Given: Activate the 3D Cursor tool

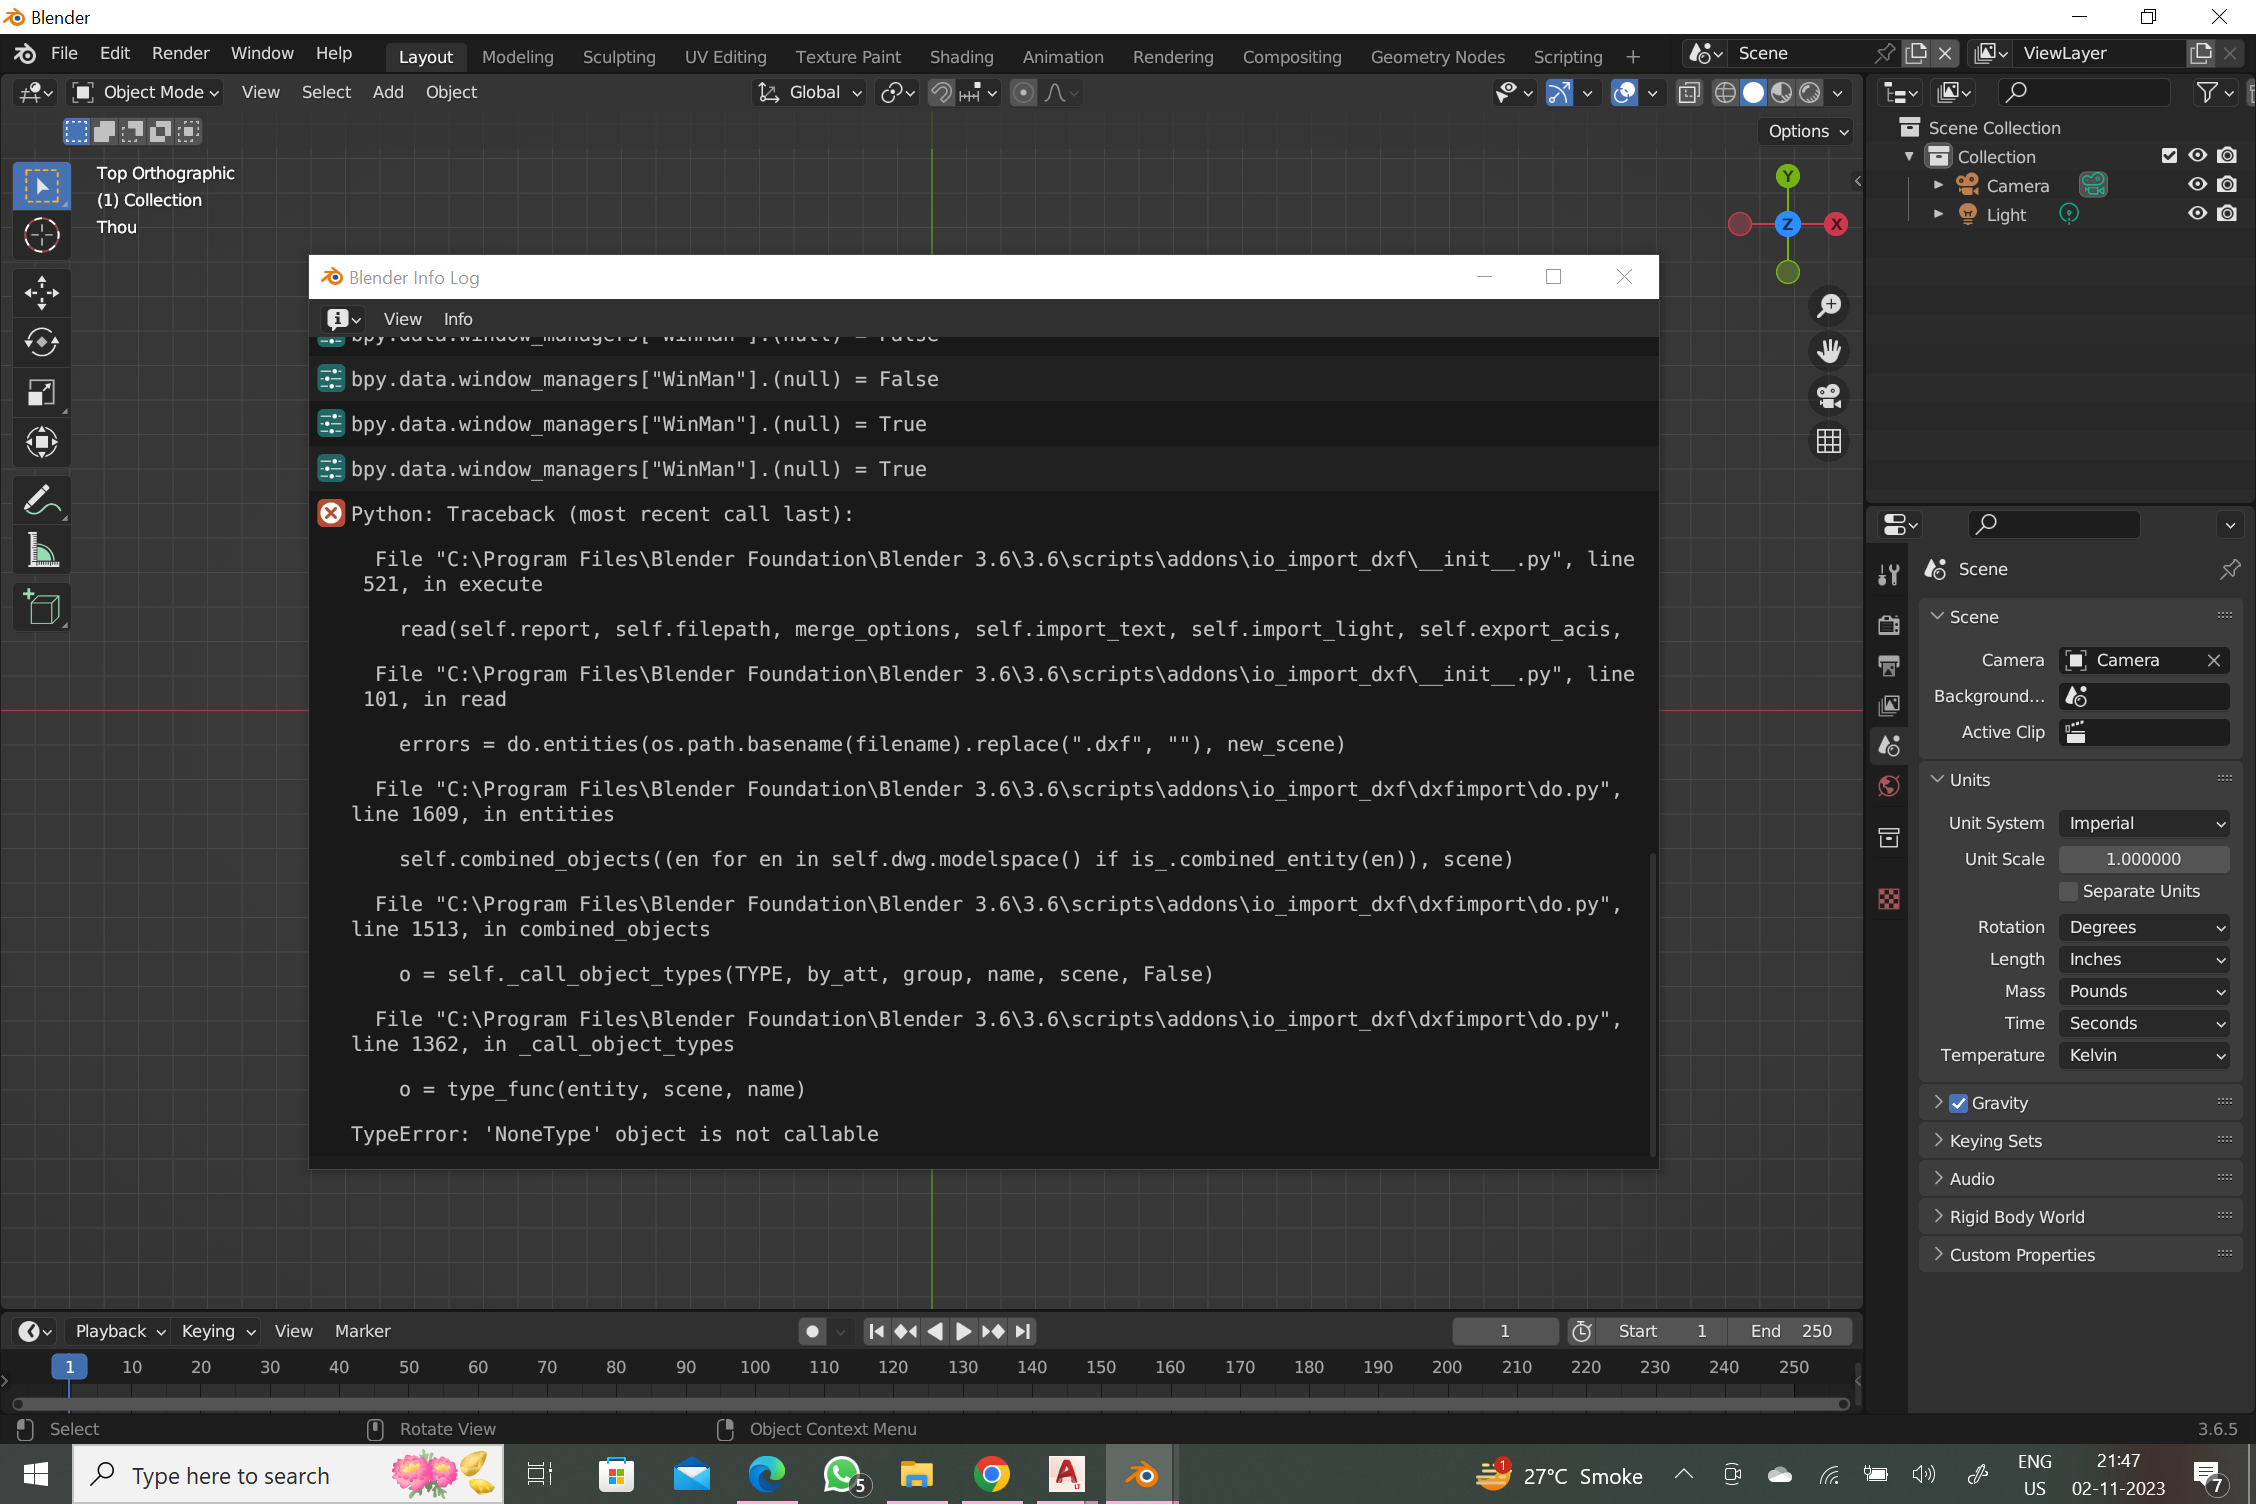Looking at the screenshot, I should [x=42, y=235].
